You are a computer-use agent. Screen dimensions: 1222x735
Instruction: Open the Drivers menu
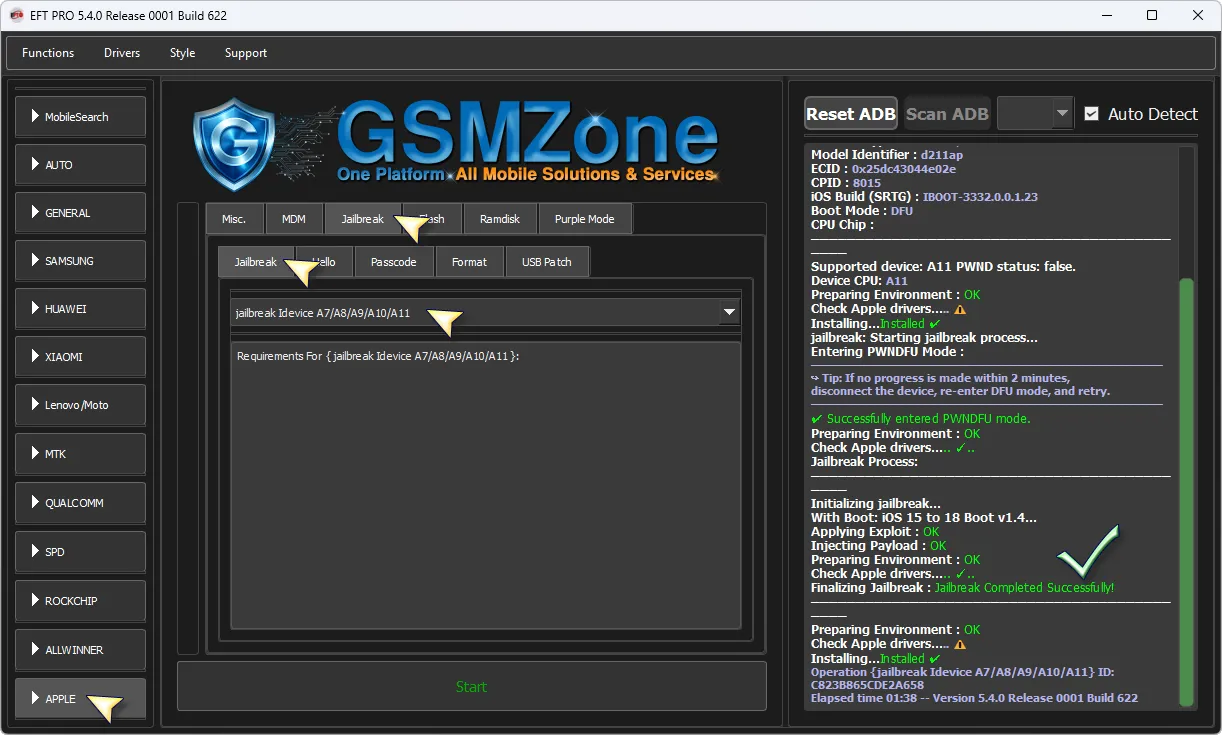tap(122, 53)
